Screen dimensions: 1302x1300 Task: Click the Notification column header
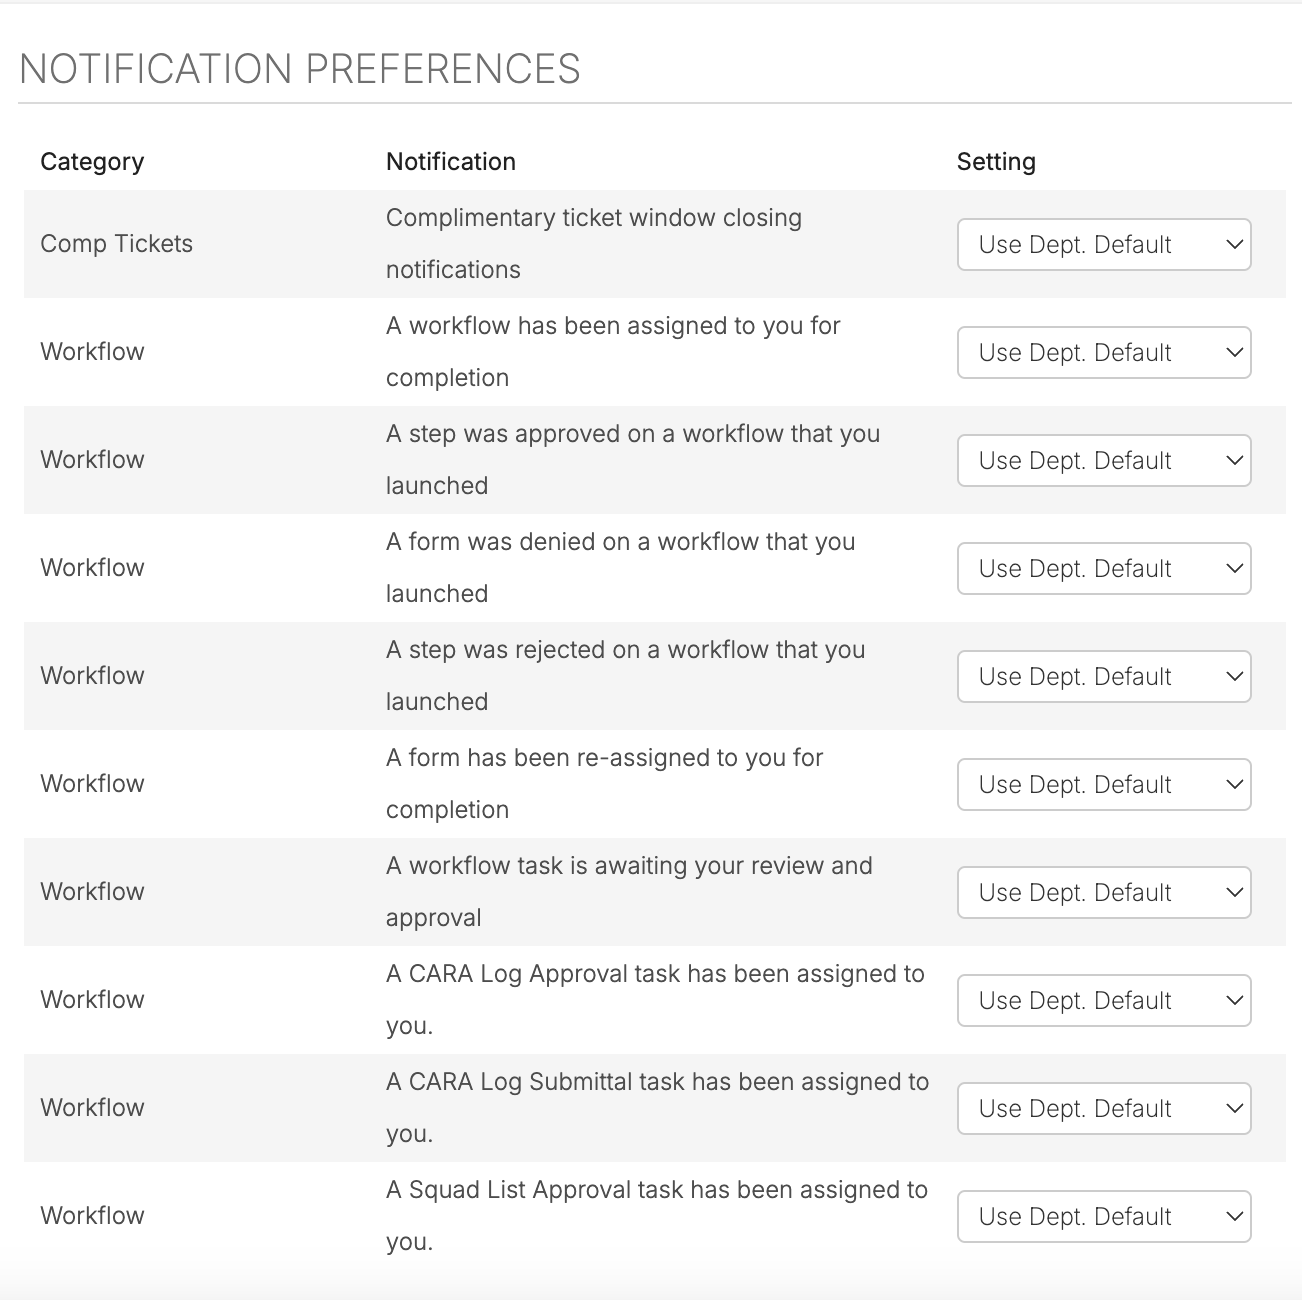click(x=451, y=162)
